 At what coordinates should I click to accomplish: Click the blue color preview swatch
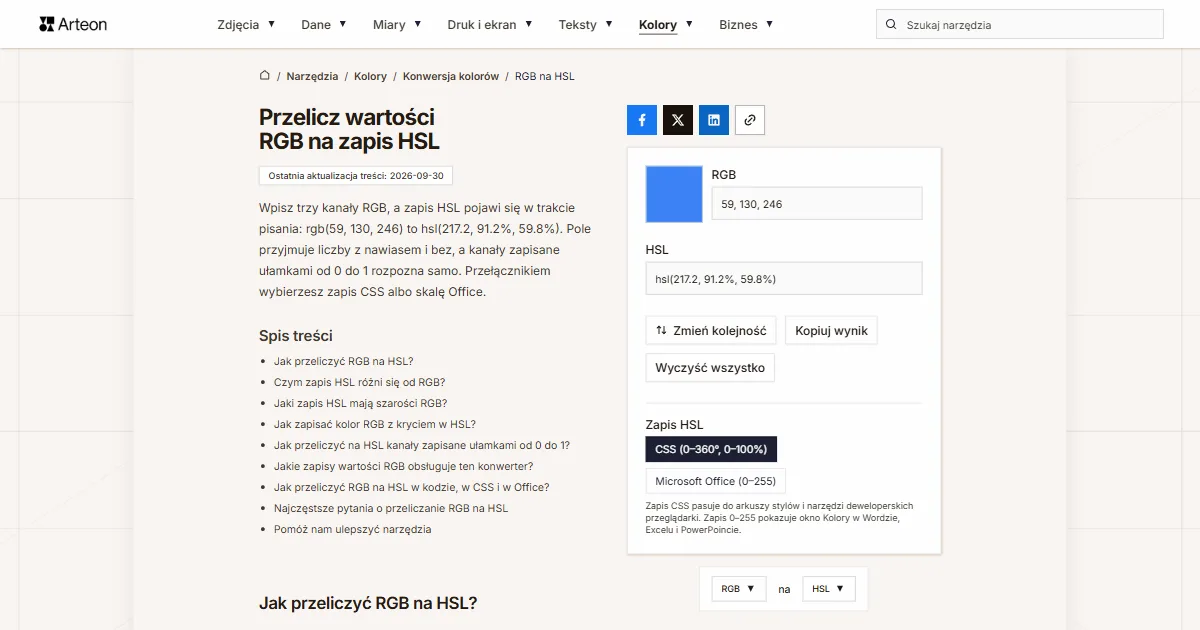pyautogui.click(x=674, y=194)
